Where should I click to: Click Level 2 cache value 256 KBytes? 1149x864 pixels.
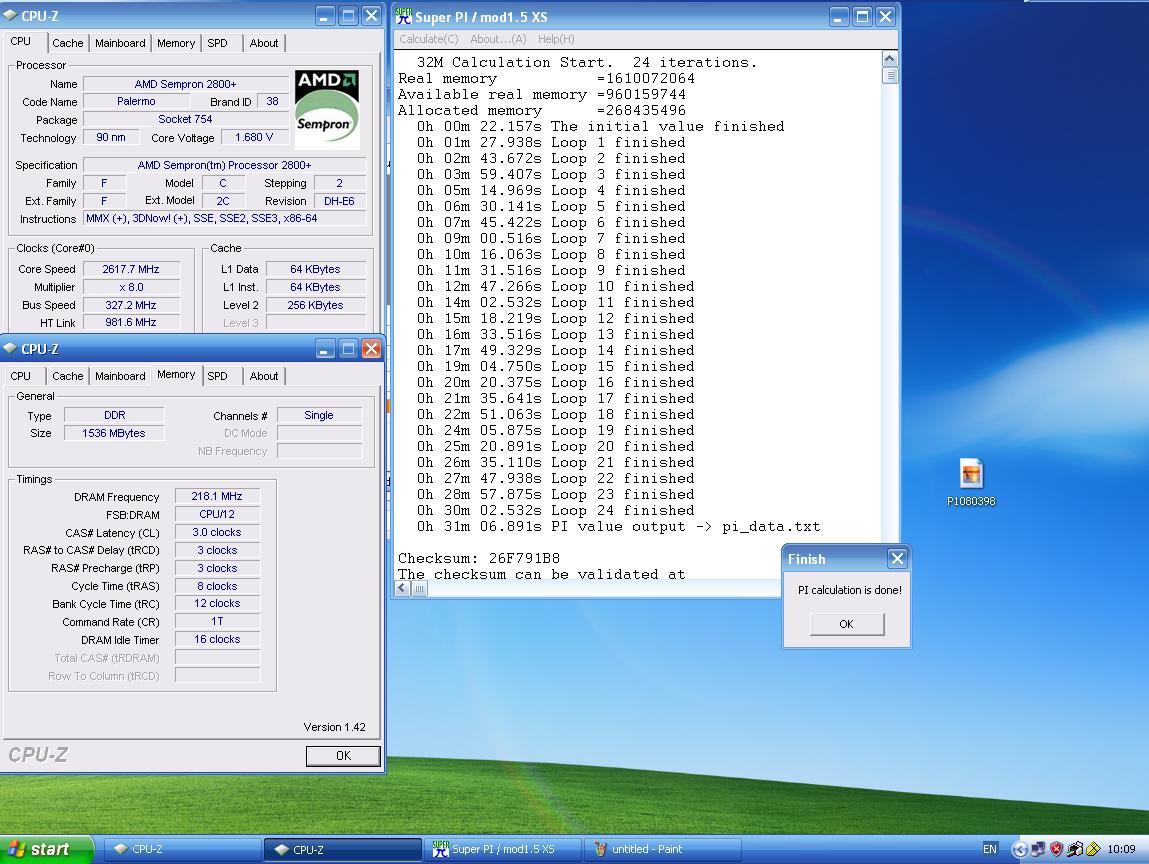[x=315, y=305]
